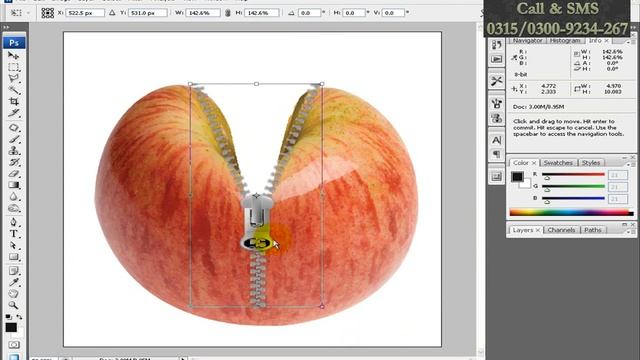Open the Tool Presets dock icon
640x360 pixels.
tap(497, 81)
